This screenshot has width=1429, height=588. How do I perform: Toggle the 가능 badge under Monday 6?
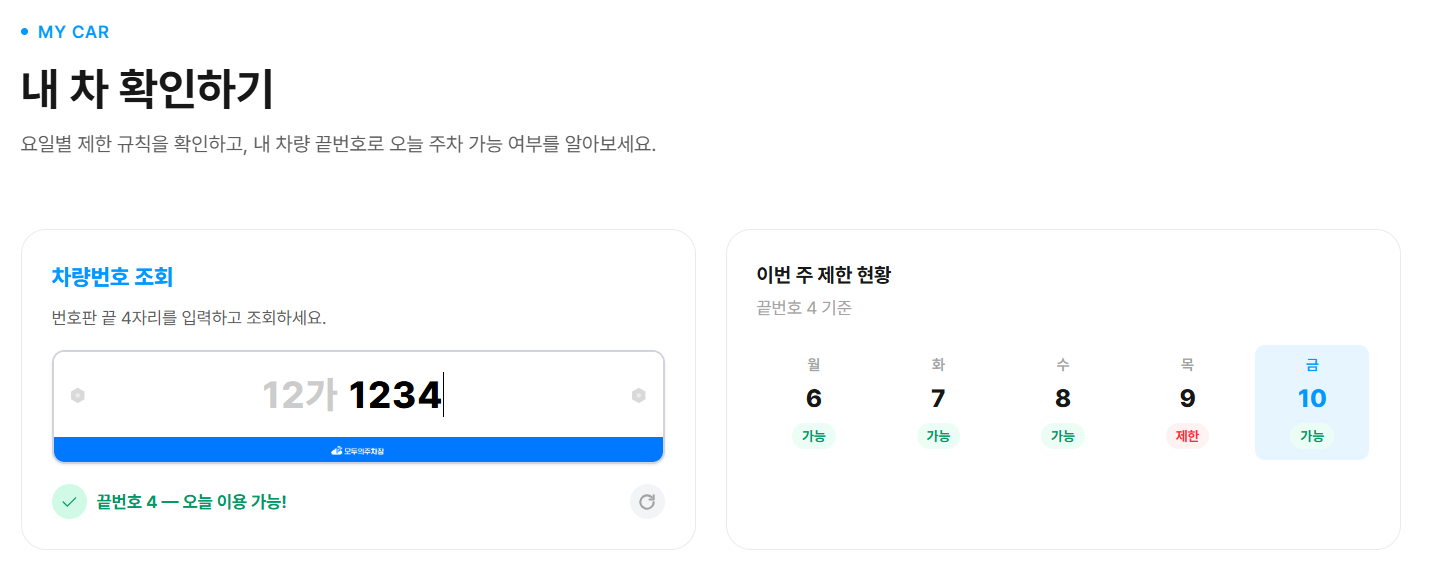[x=814, y=436]
